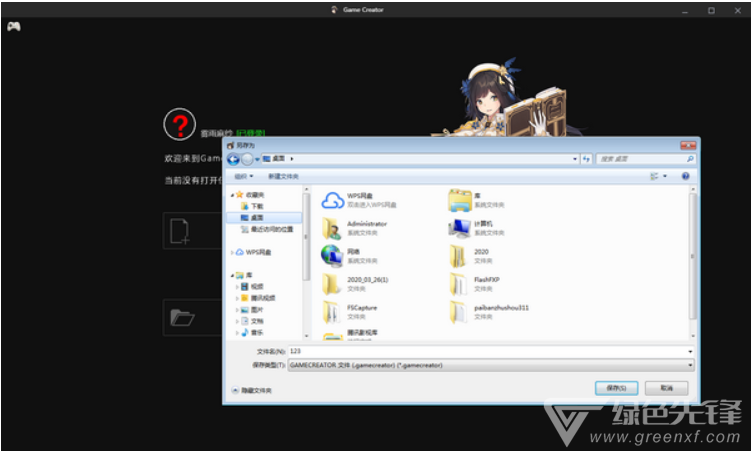Click the 取消 cancel button

tap(666, 387)
